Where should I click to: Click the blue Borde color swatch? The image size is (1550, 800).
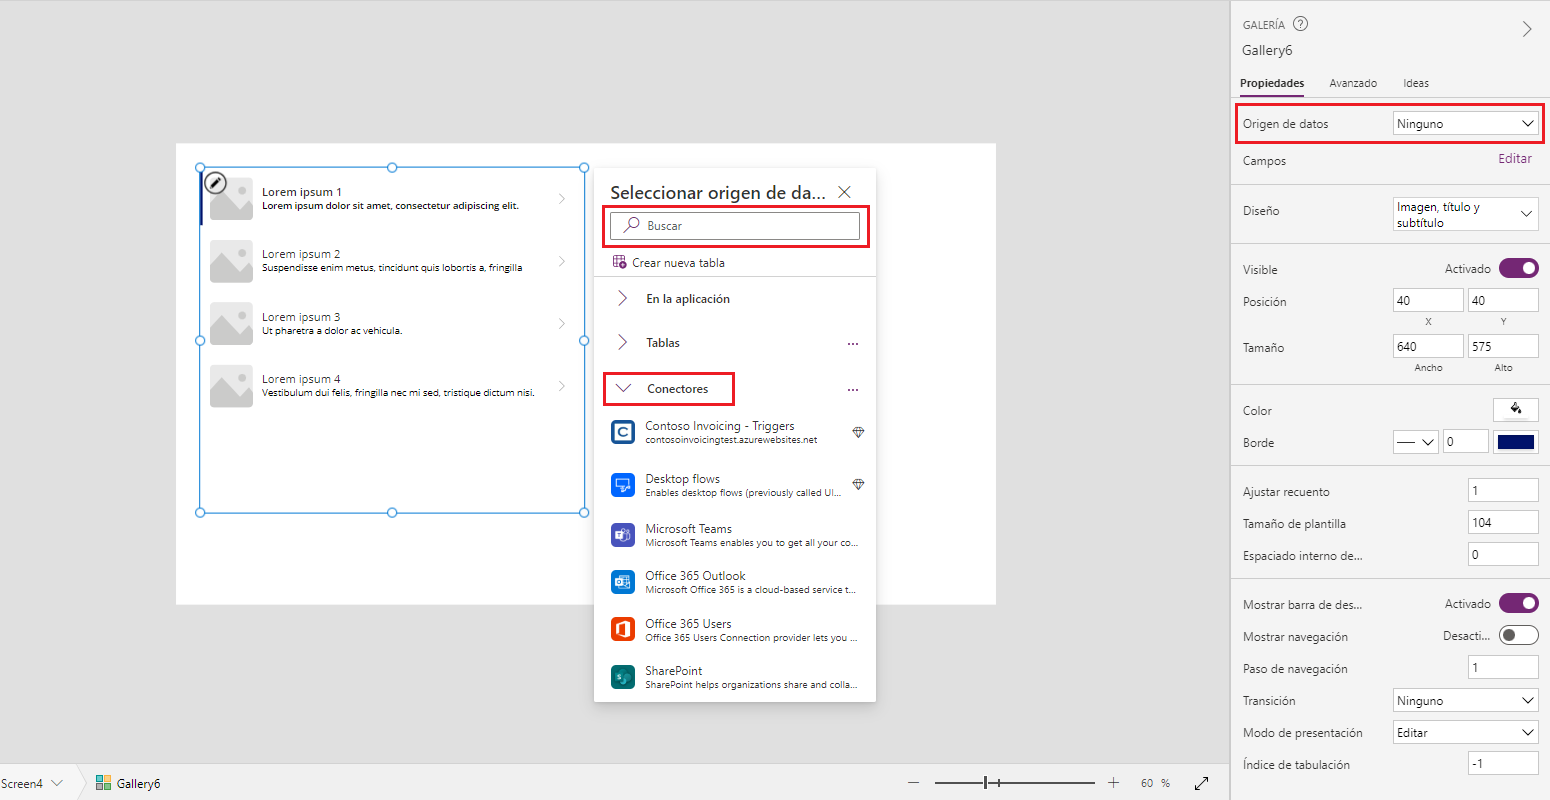tap(1516, 441)
